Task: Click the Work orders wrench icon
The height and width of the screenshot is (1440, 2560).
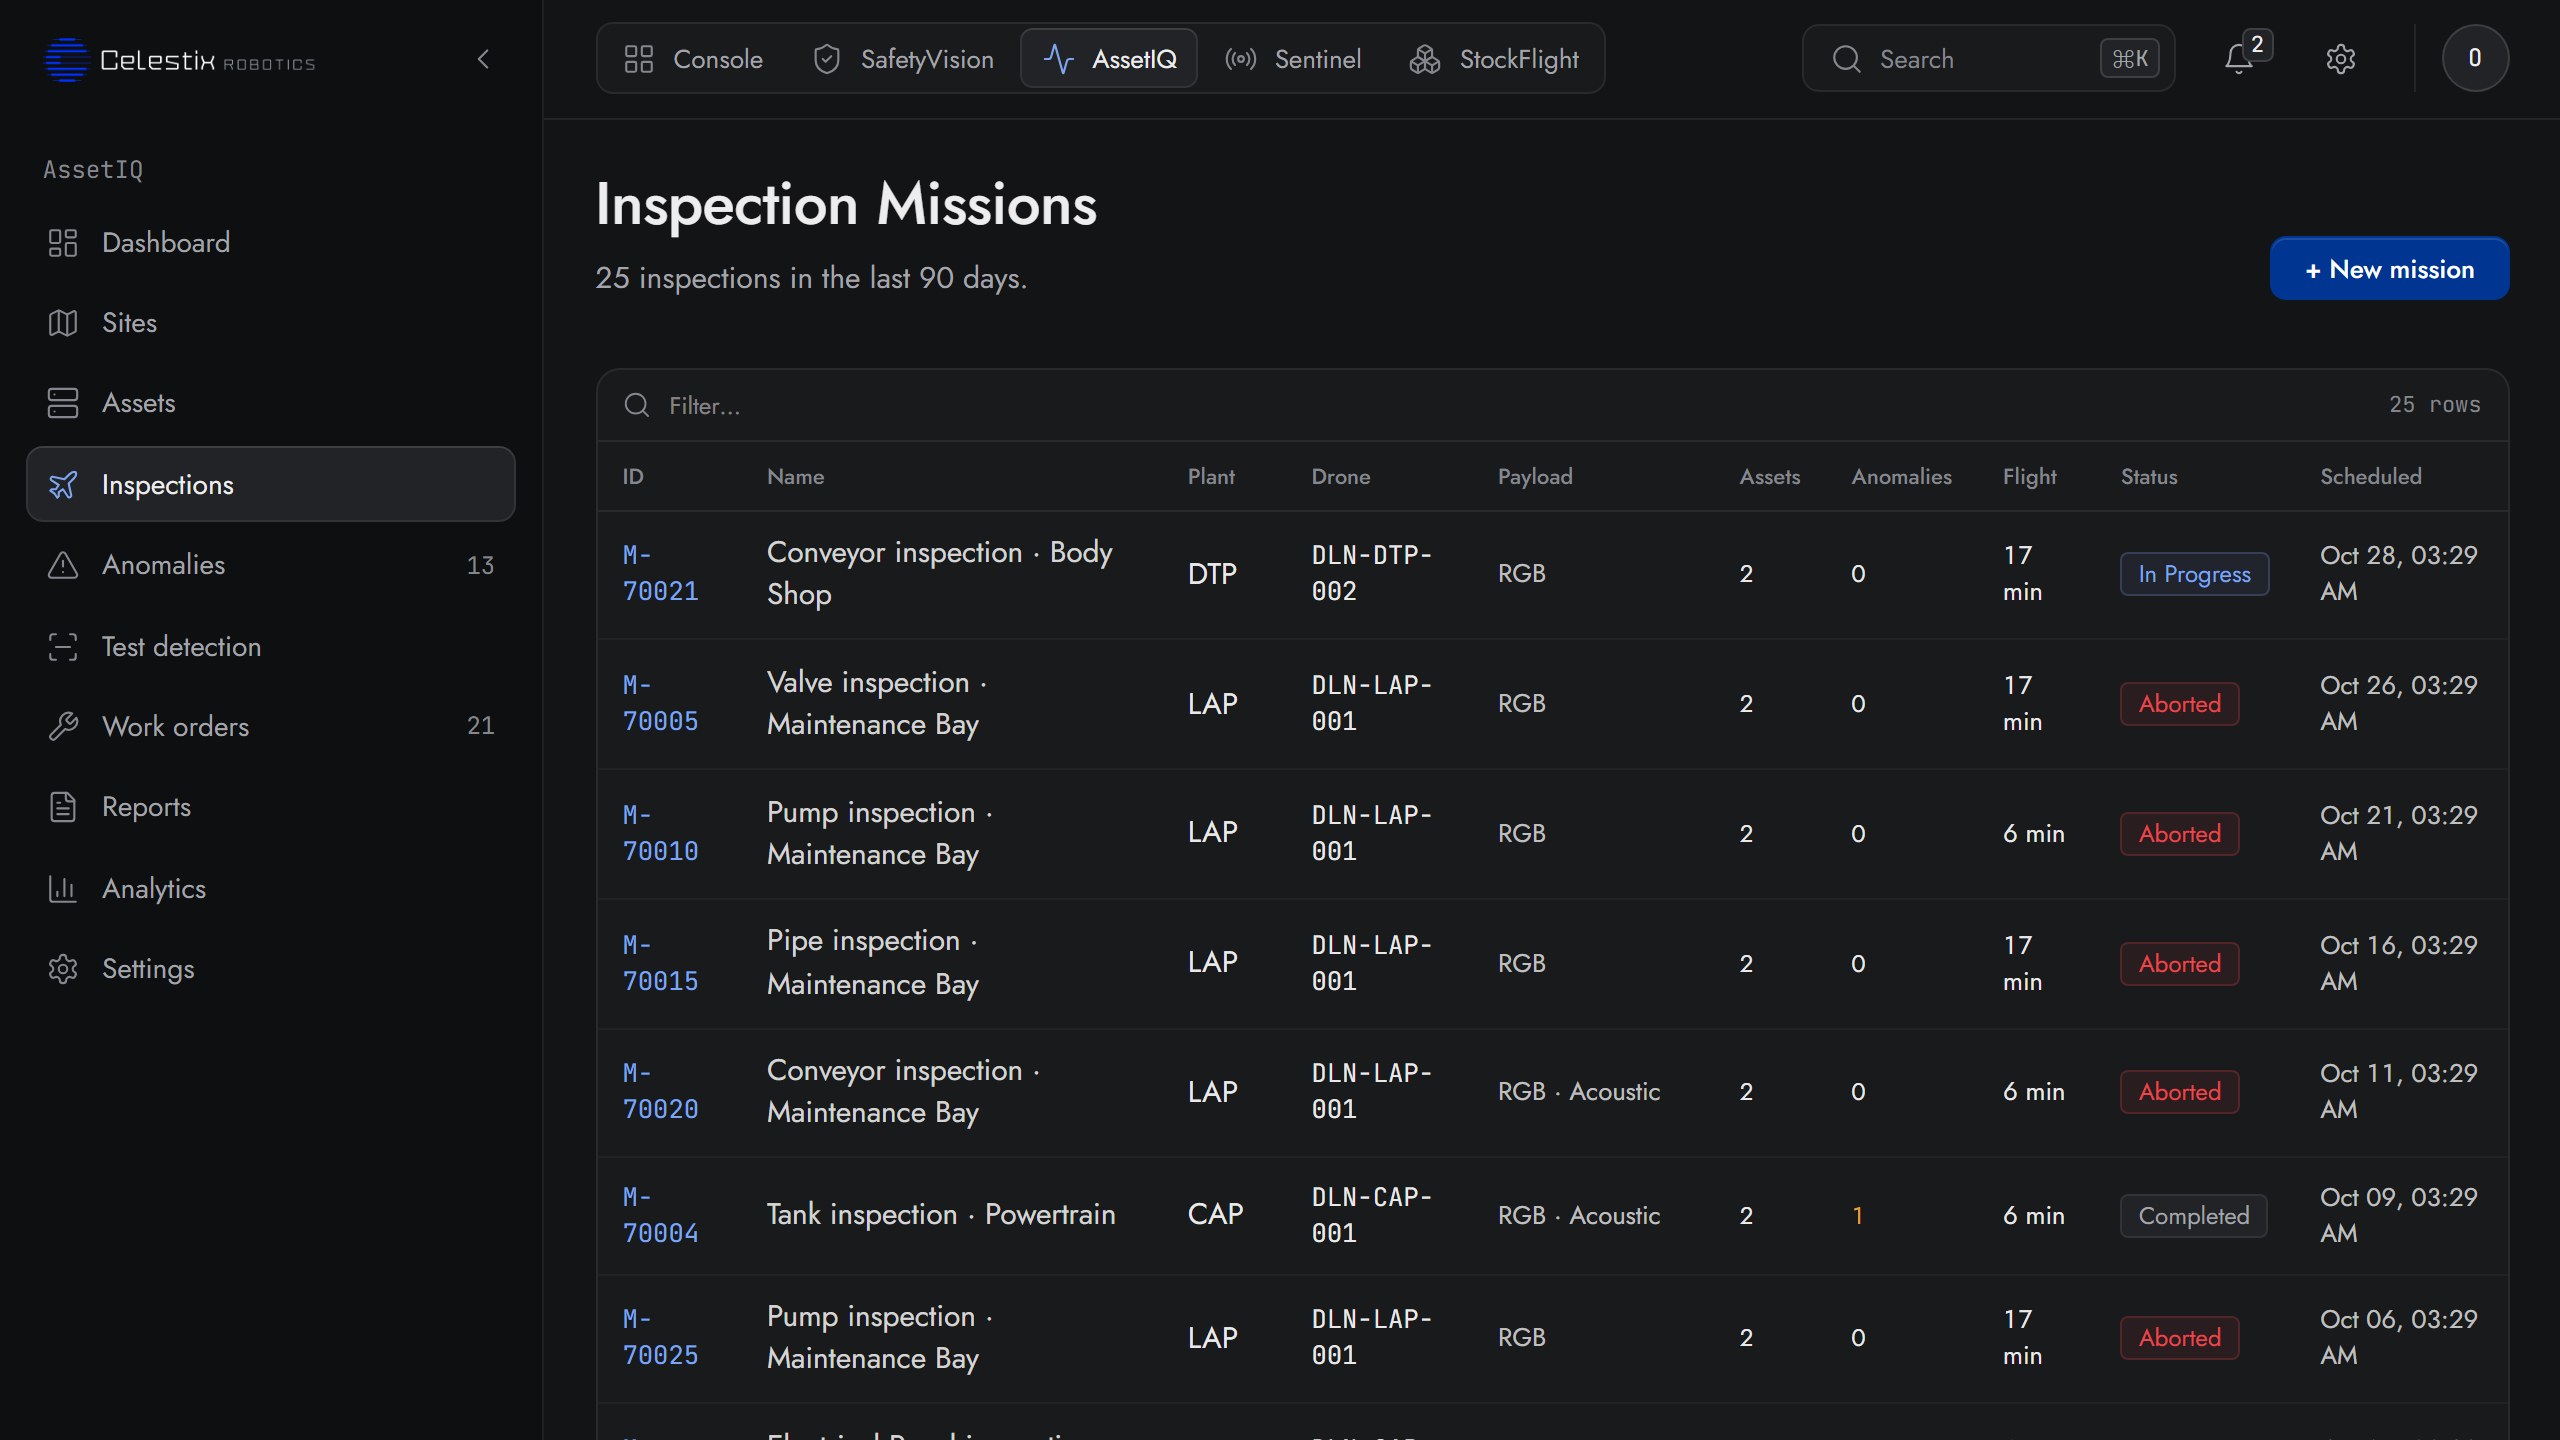Action: [x=63, y=727]
